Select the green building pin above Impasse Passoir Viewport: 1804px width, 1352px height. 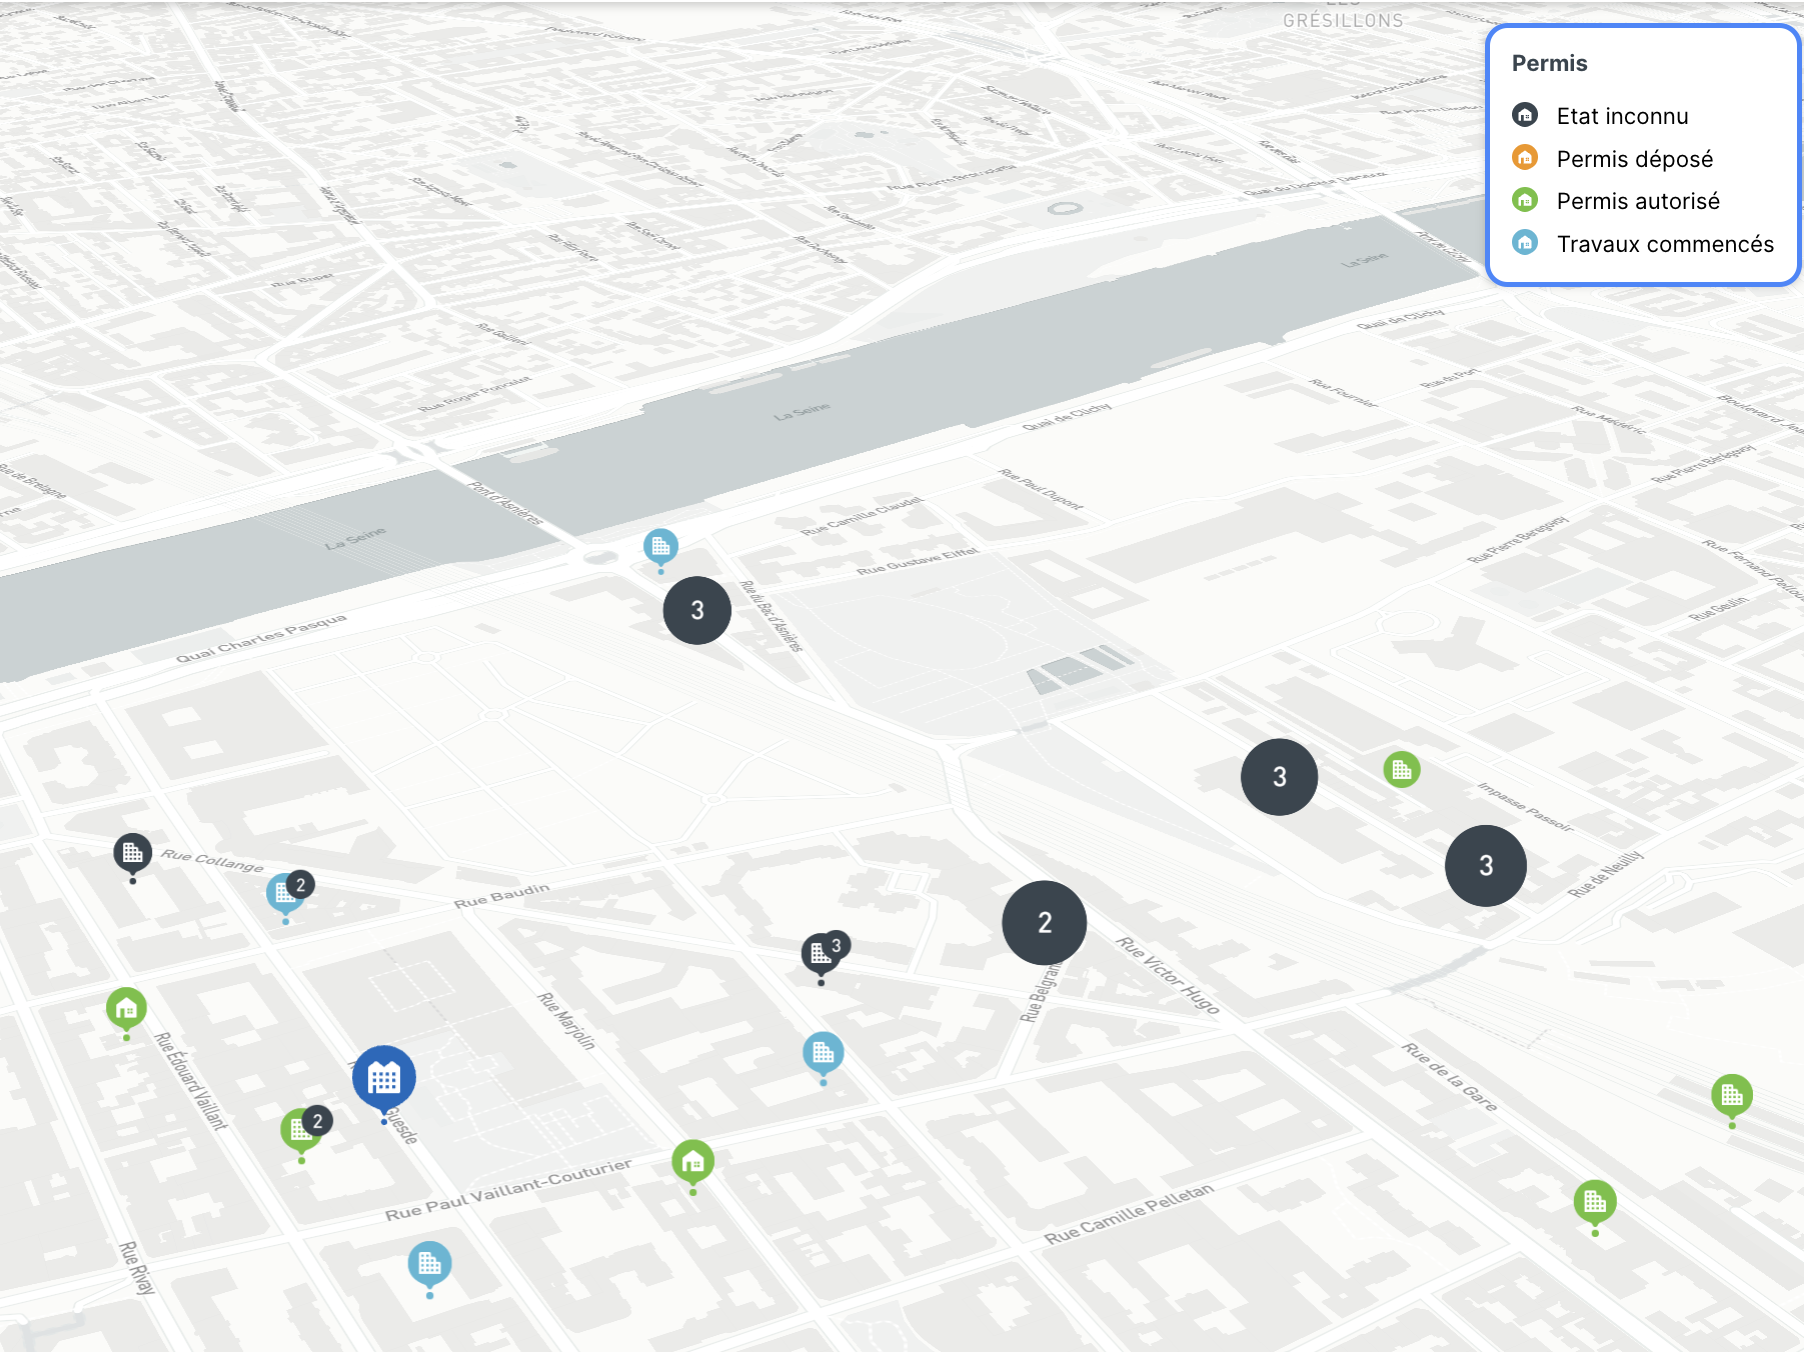(x=1401, y=769)
